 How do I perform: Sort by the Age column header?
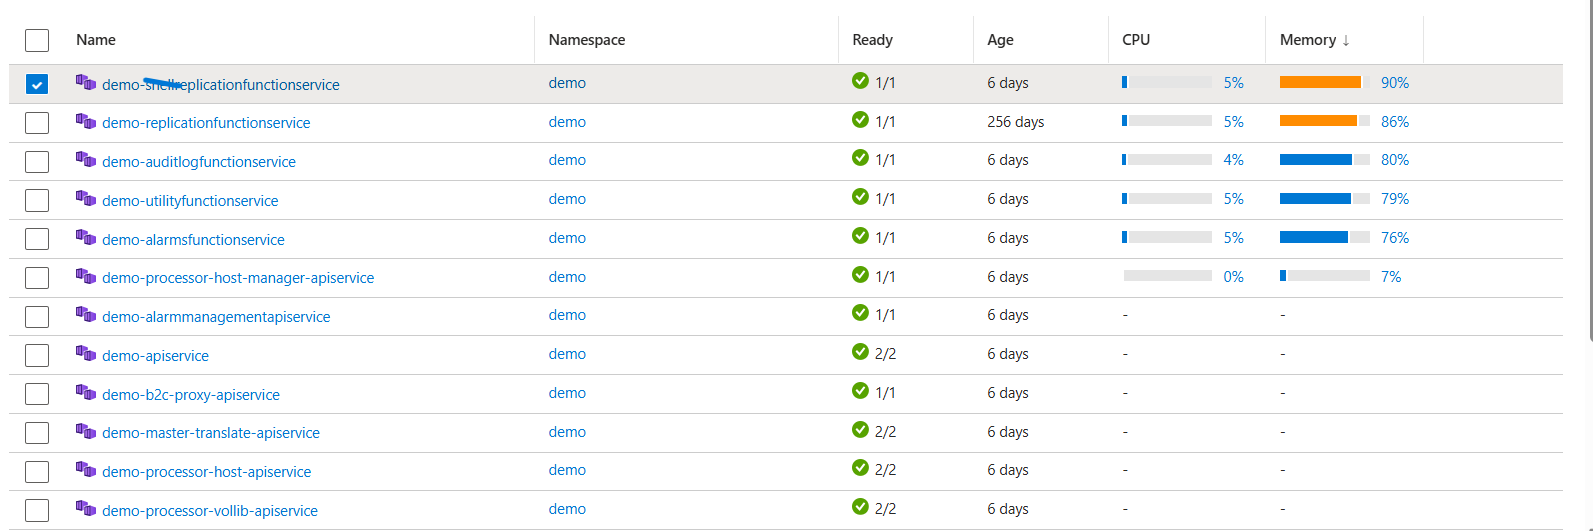coord(1000,40)
